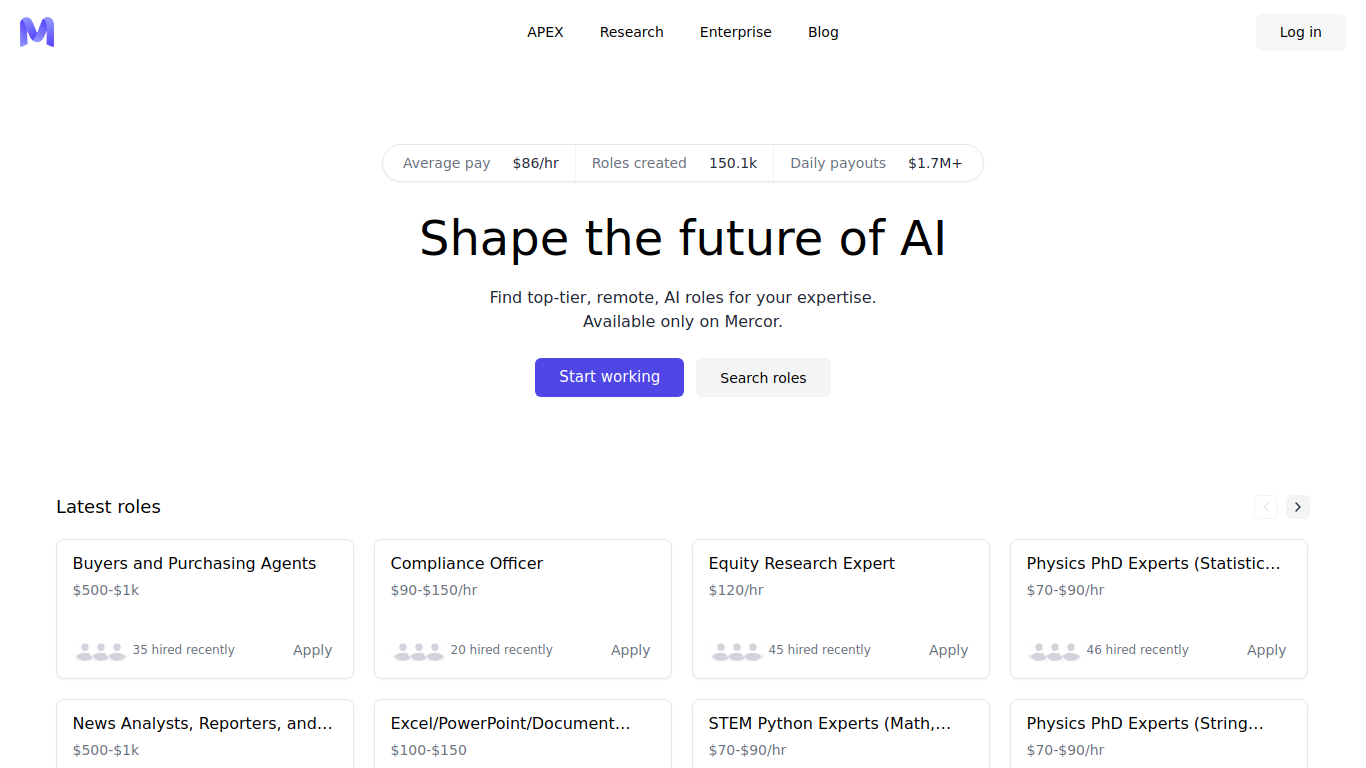Apply to Buyers and Purchasing Agents role
Image resolution: width=1366 pixels, height=768 pixels.
click(312, 650)
